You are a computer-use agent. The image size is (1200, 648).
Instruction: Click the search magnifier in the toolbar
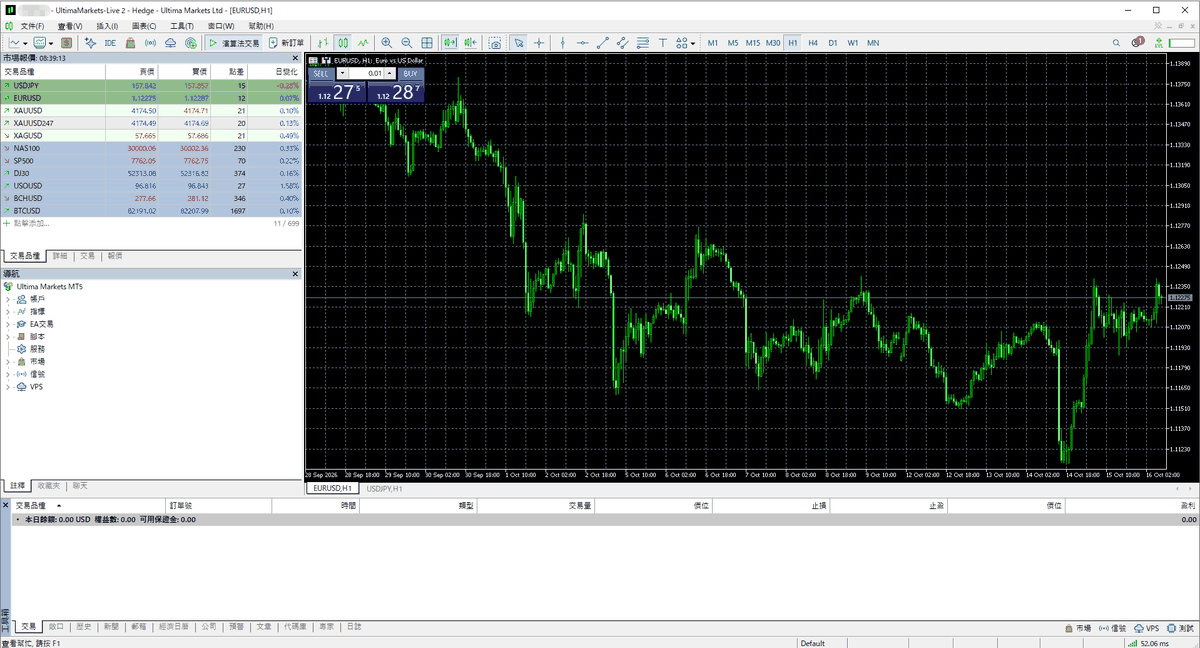(x=1117, y=43)
